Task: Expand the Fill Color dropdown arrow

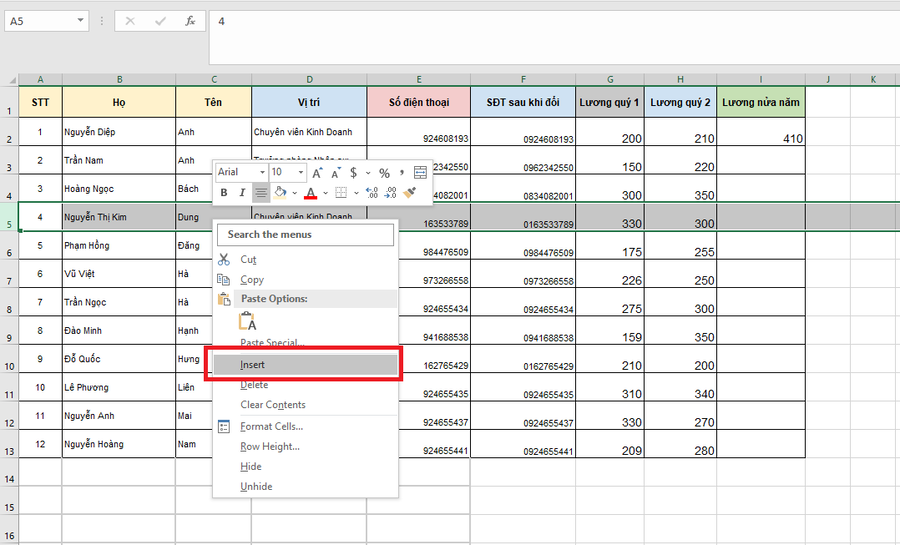Action: 294,193
